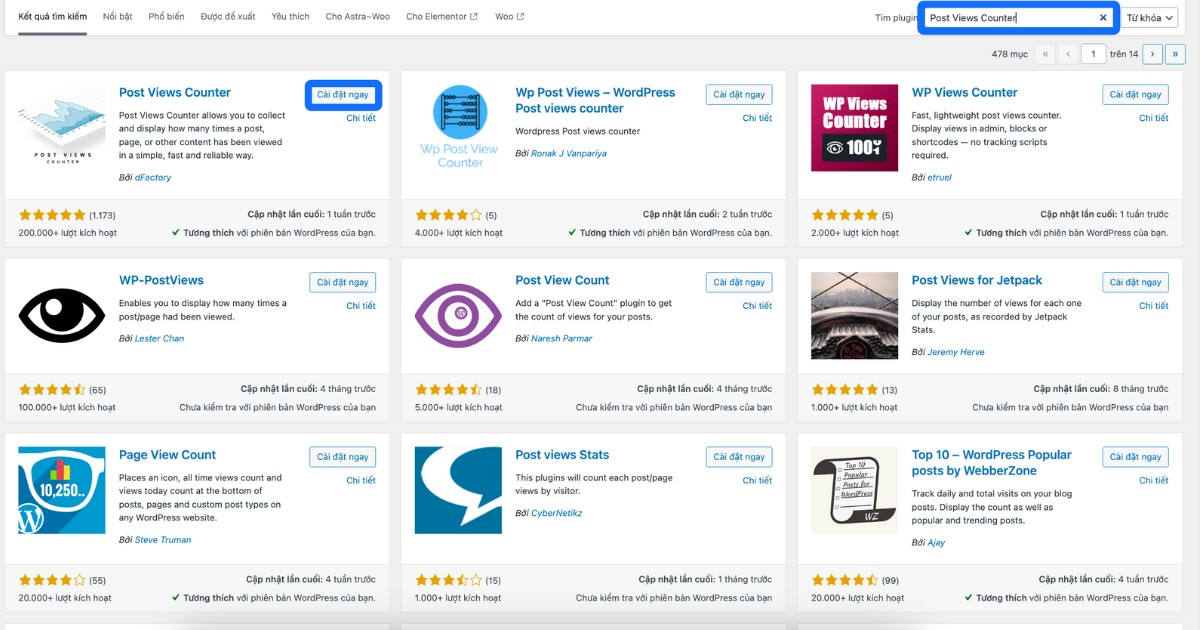Open the WP Views Counter title link
This screenshot has width=1200, height=630.
[965, 93]
